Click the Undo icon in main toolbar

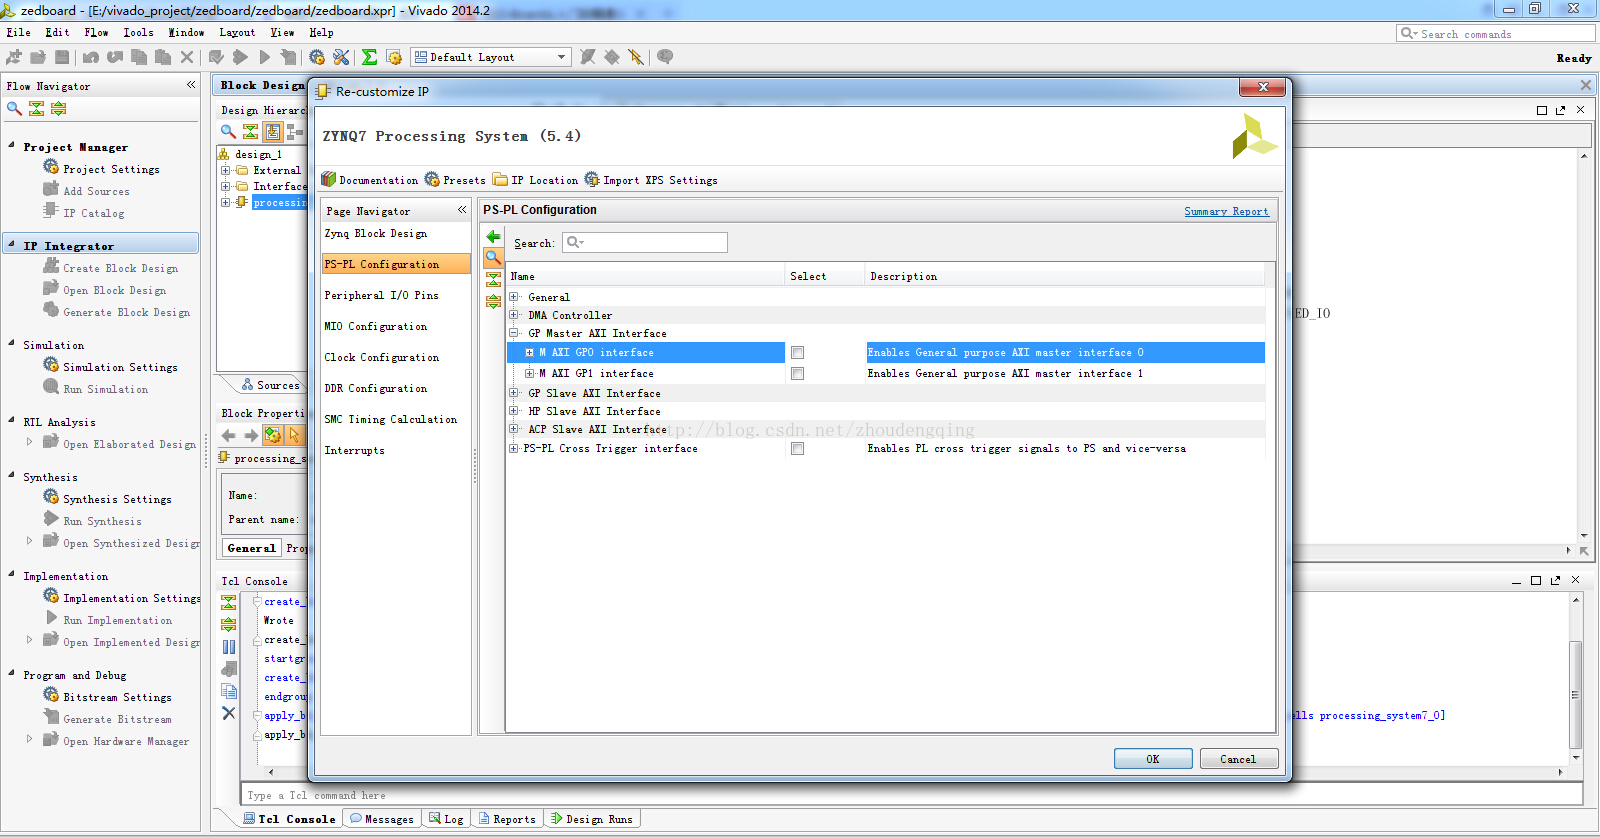[x=91, y=57]
